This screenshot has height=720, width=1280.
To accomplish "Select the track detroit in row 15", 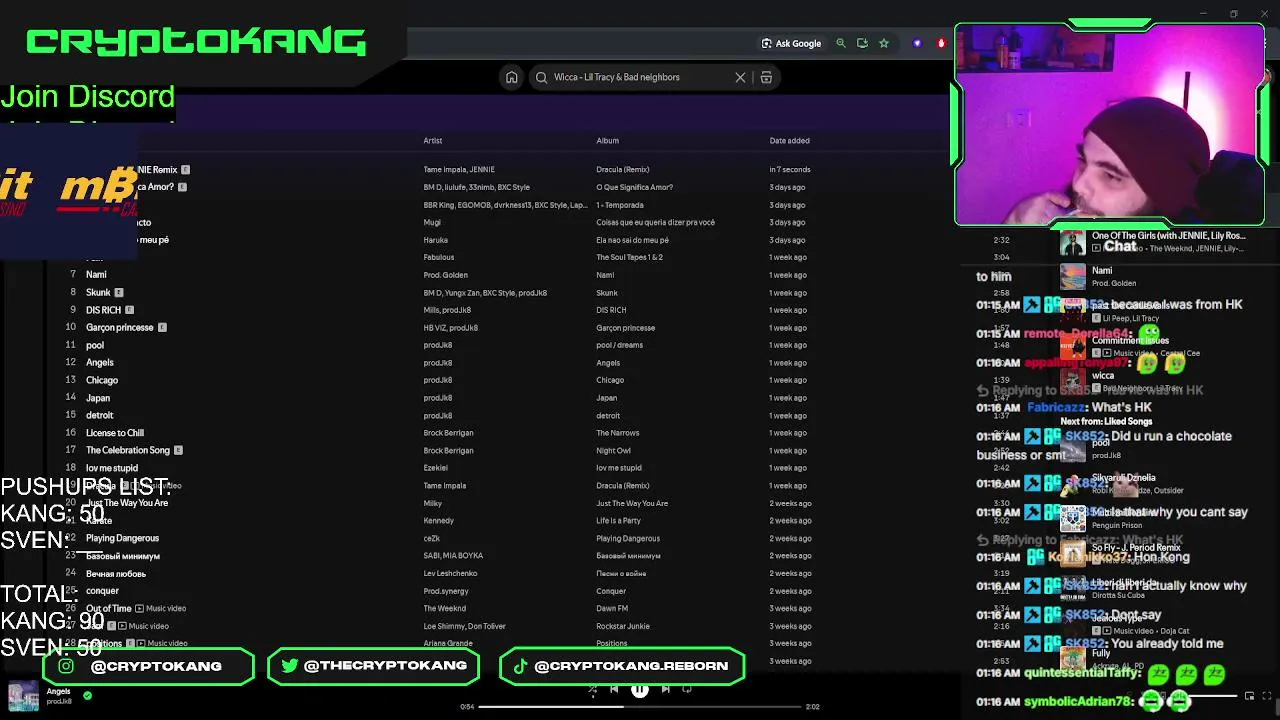I will [x=100, y=415].
